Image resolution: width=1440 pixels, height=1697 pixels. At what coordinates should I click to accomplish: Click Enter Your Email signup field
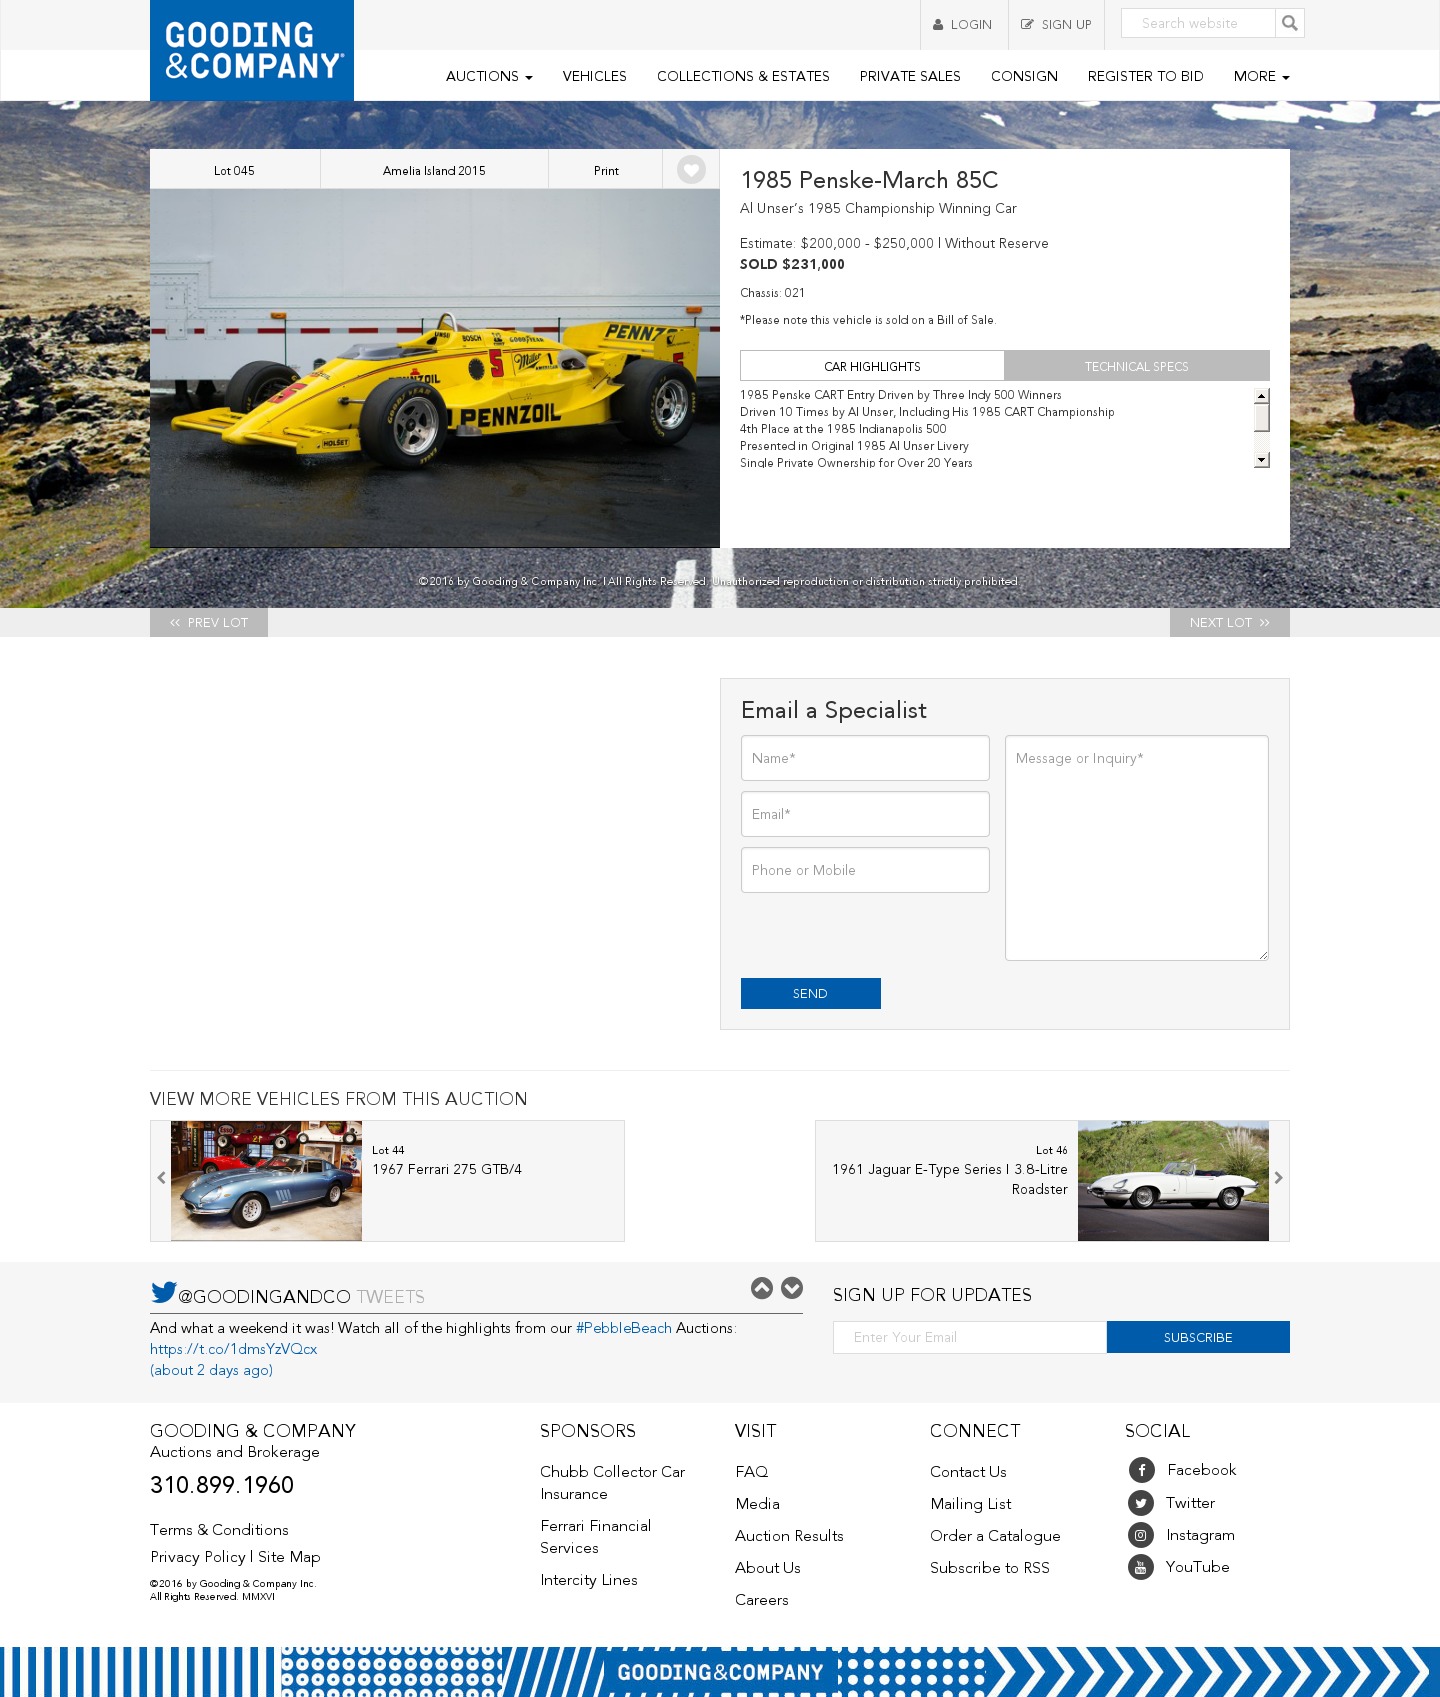click(970, 1337)
